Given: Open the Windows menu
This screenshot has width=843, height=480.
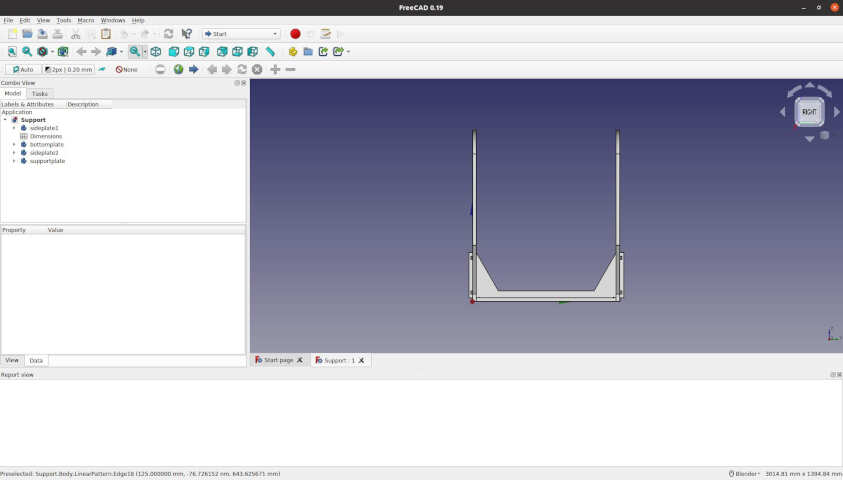Looking at the screenshot, I should coord(113,20).
